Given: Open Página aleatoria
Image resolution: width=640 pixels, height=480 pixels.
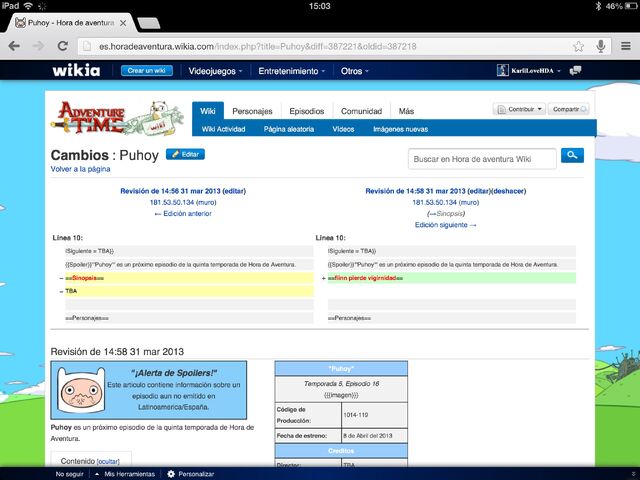Looking at the screenshot, I should (289, 129).
